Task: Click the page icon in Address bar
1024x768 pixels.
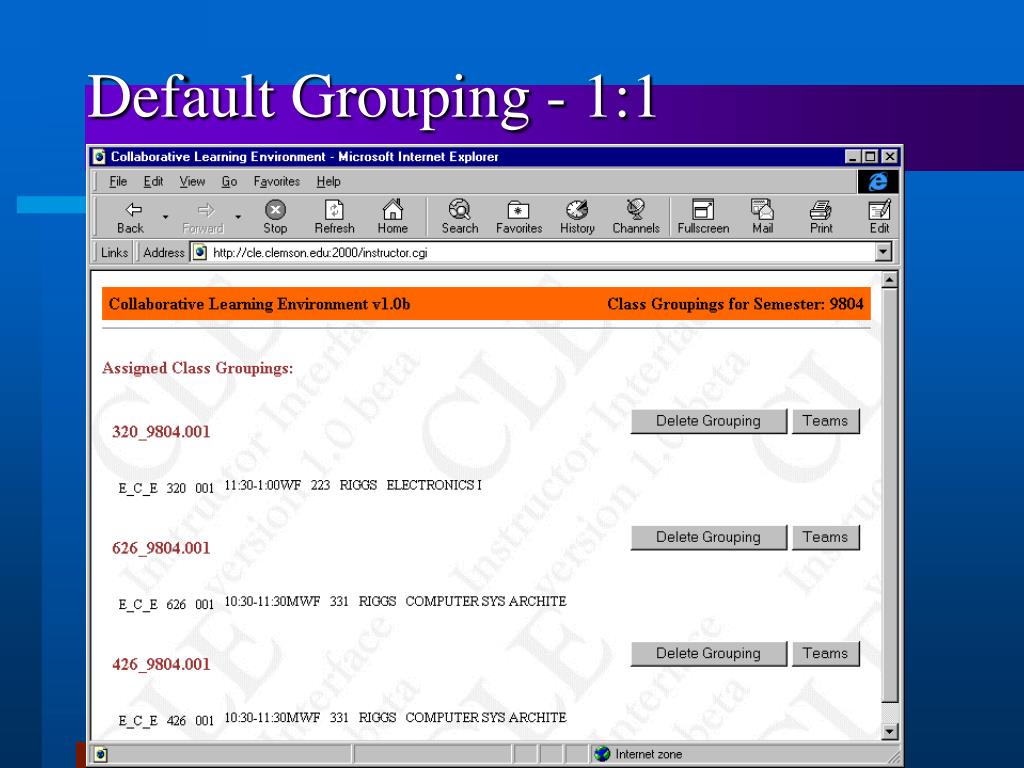Action: pyautogui.click(x=200, y=252)
